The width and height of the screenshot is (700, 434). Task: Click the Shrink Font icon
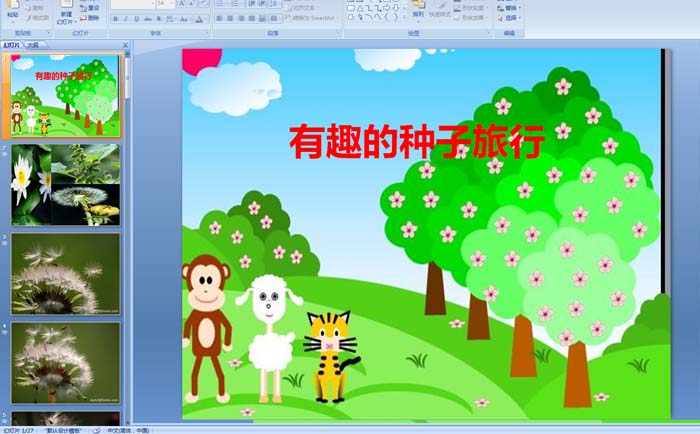point(192,4)
